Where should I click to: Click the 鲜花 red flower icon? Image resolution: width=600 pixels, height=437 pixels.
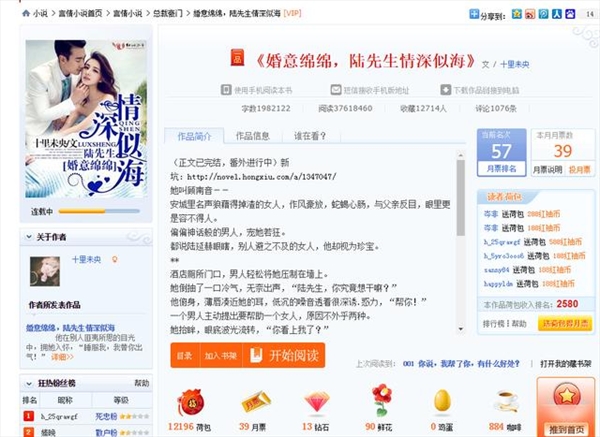tap(381, 401)
